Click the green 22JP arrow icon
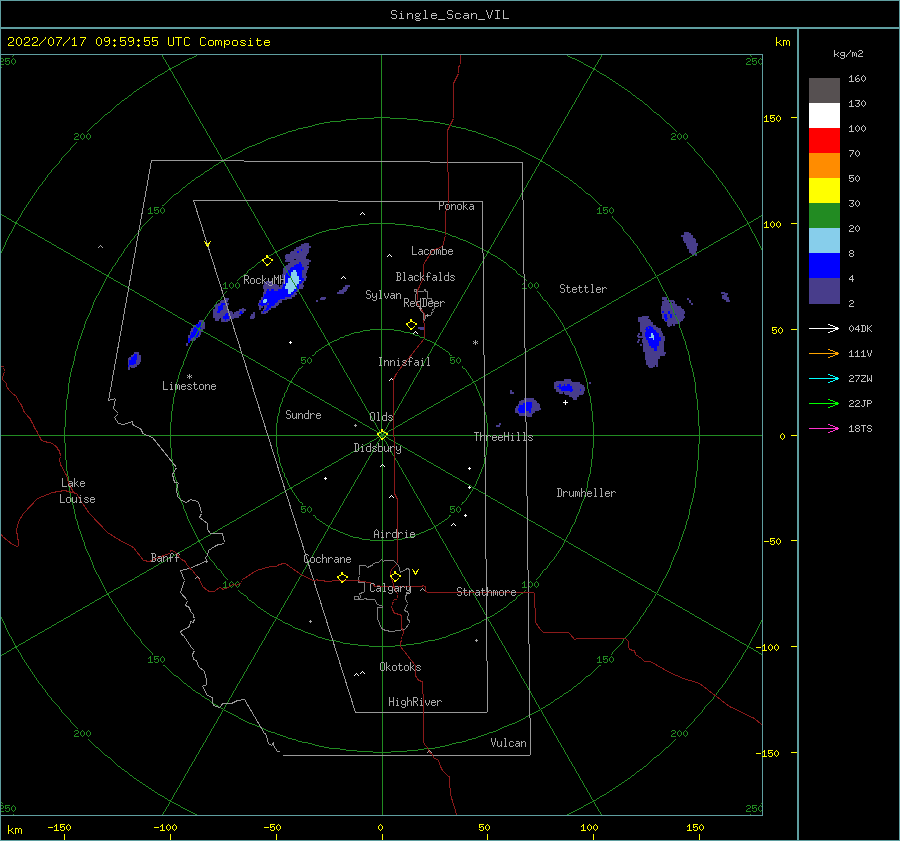Image resolution: width=900 pixels, height=841 pixels. 824,404
